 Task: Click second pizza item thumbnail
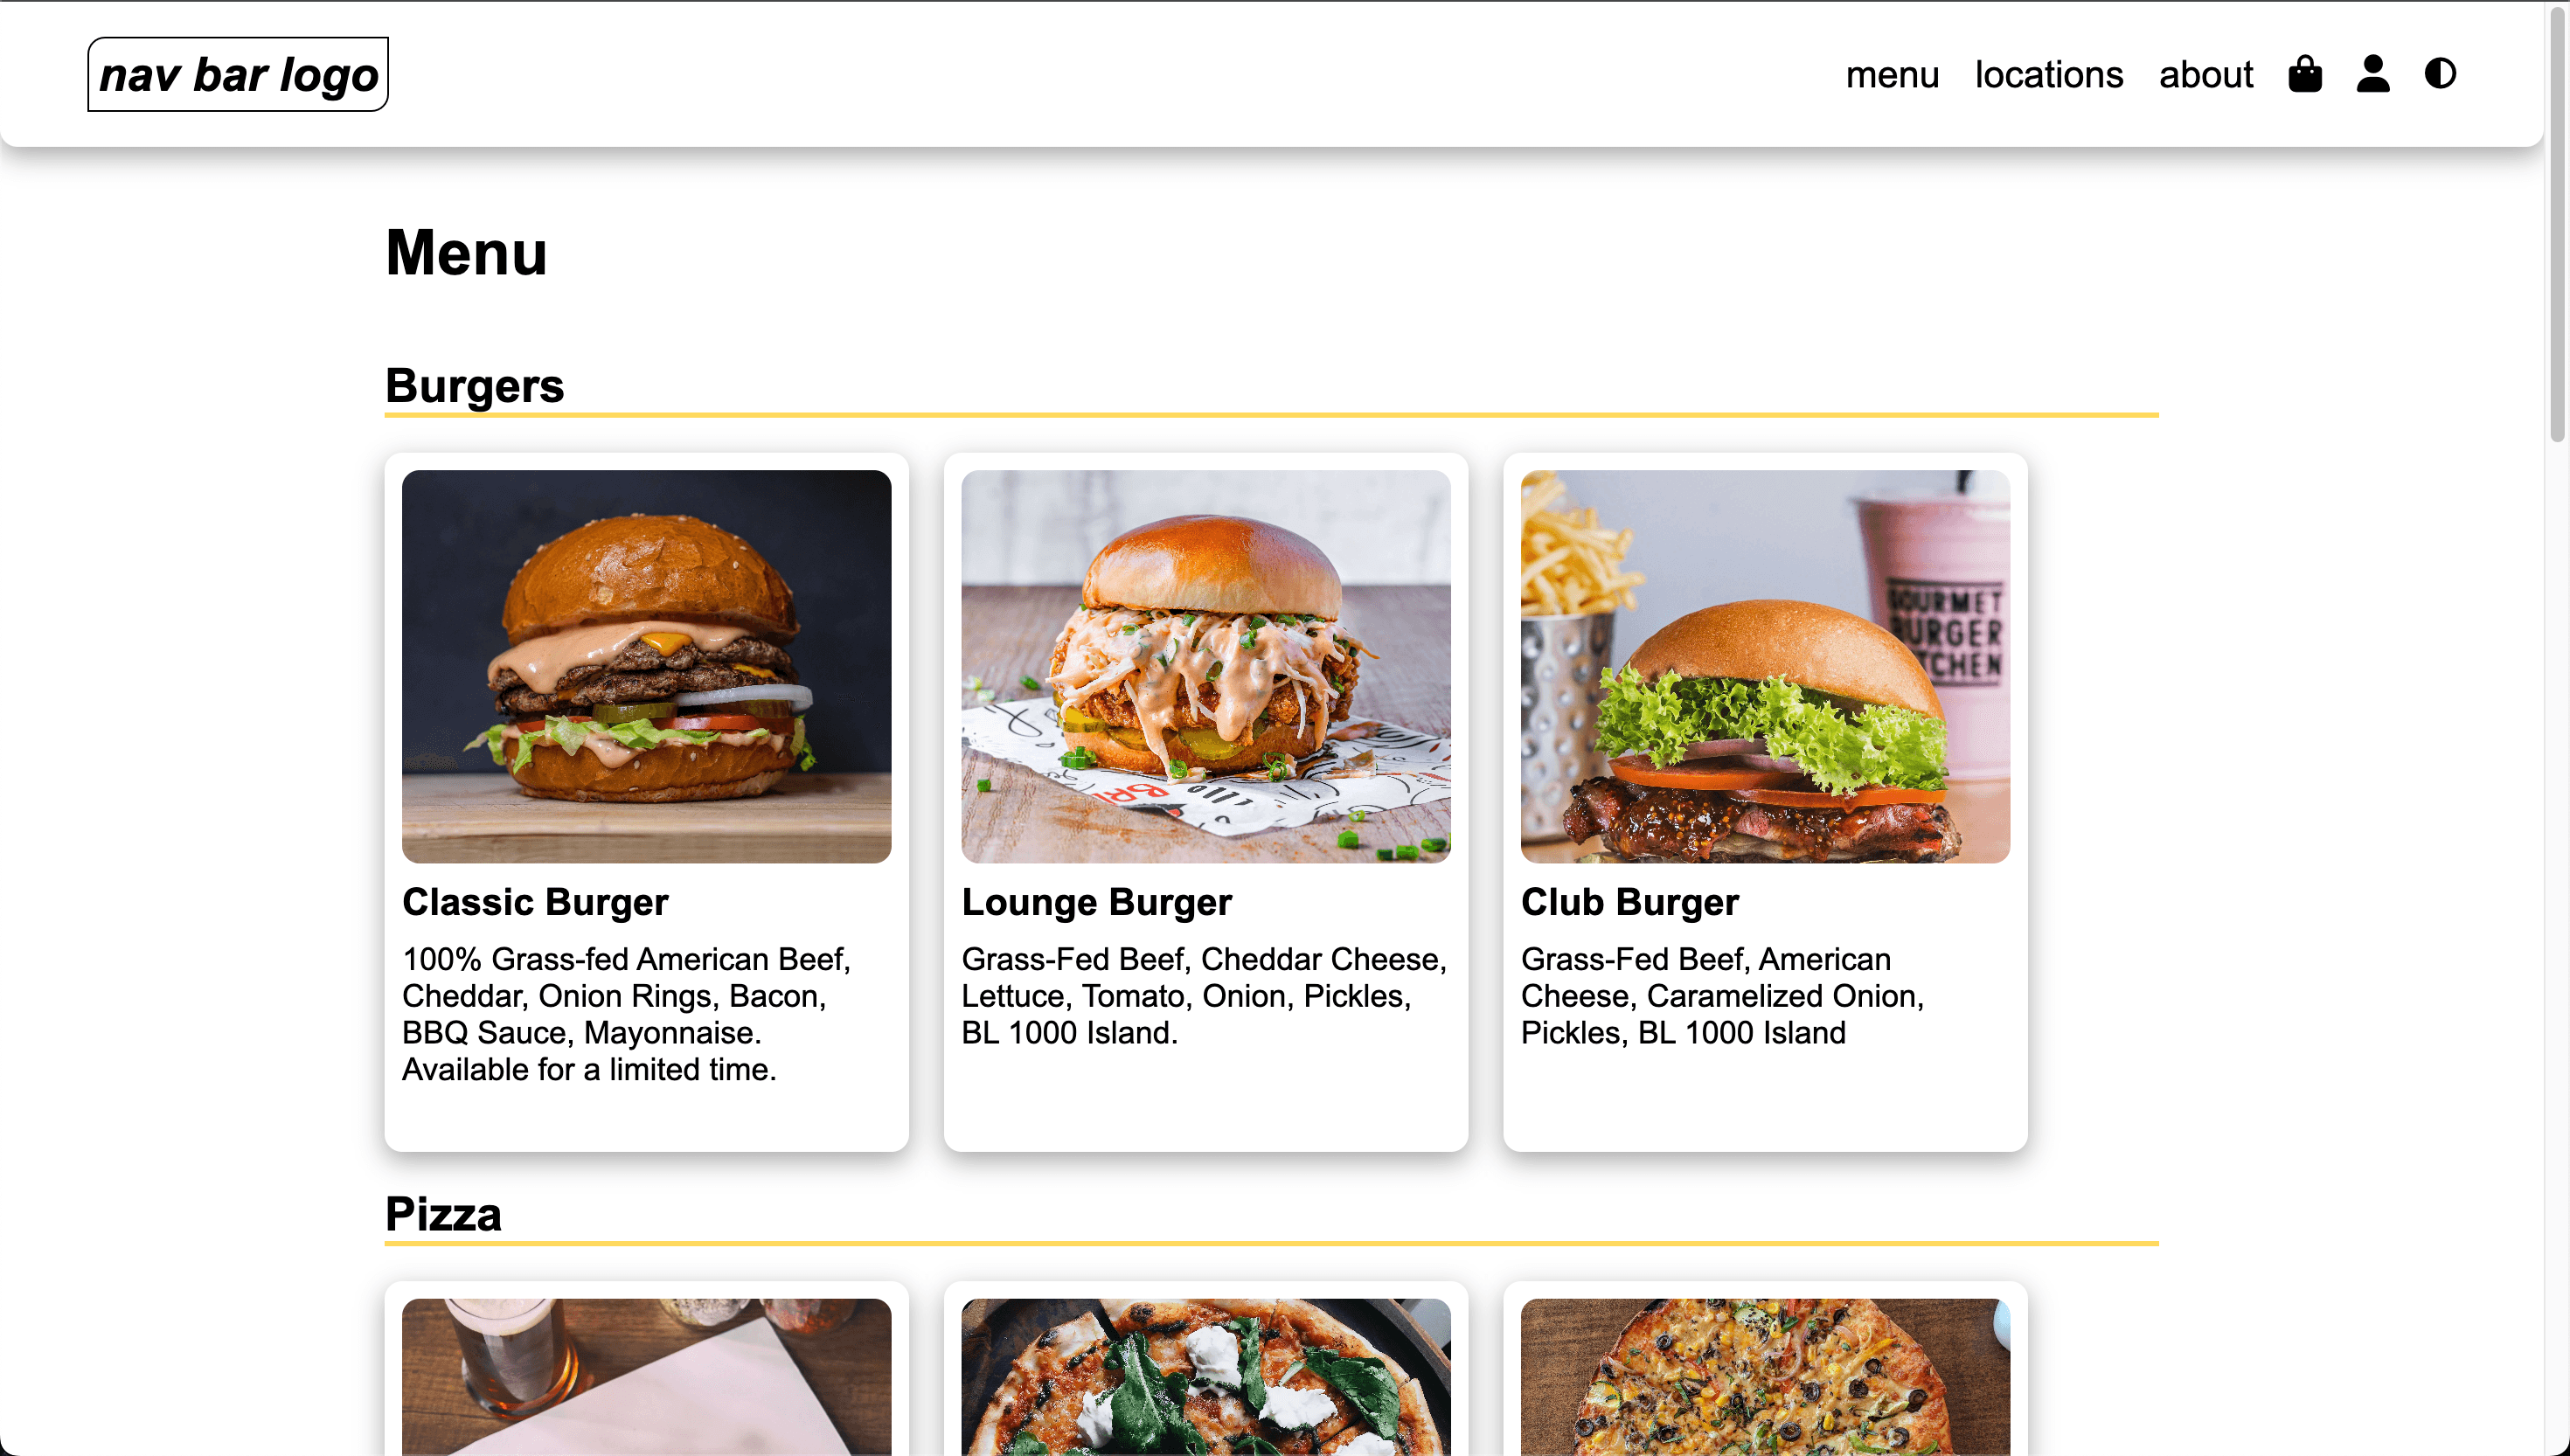[x=1205, y=1376]
